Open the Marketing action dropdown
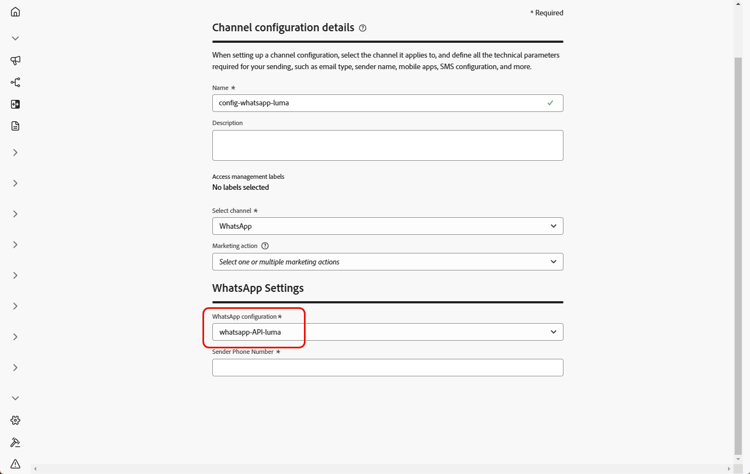Viewport: 750px width, 474px height. pos(387,262)
